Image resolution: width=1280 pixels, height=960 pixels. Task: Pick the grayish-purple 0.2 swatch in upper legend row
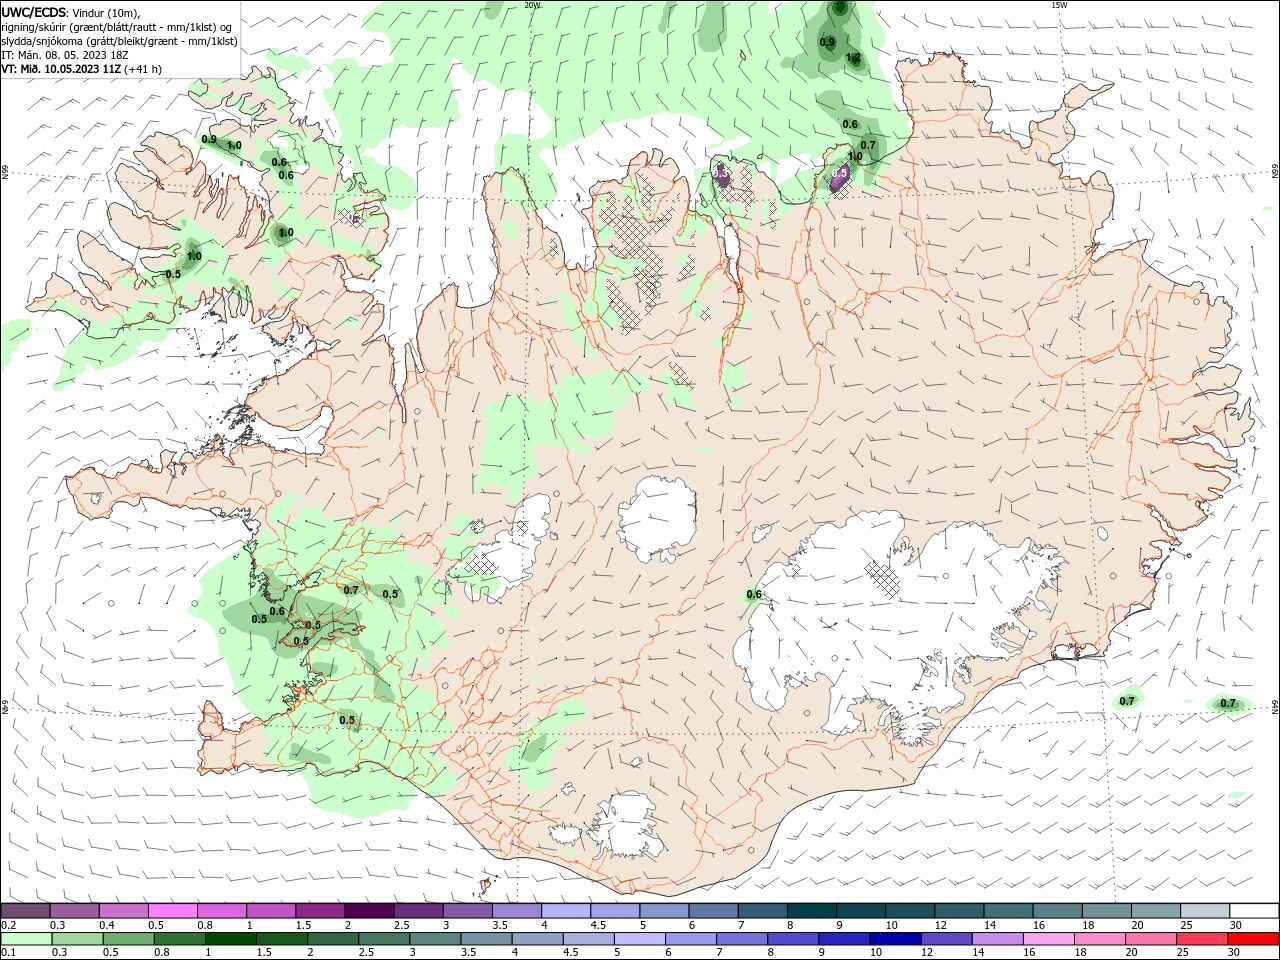pyautogui.click(x=25, y=911)
